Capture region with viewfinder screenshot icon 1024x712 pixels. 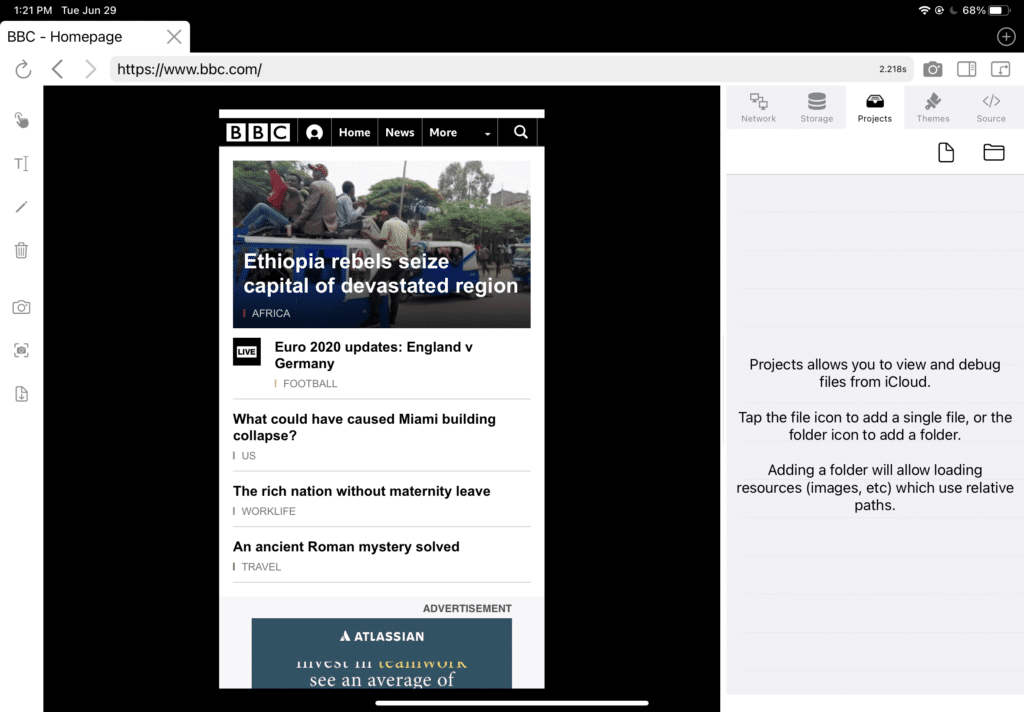tap(21, 350)
